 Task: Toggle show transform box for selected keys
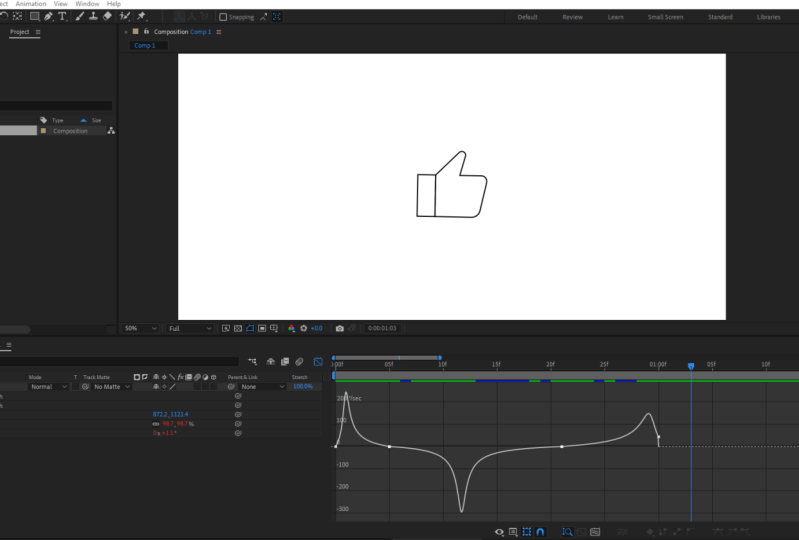click(527, 532)
